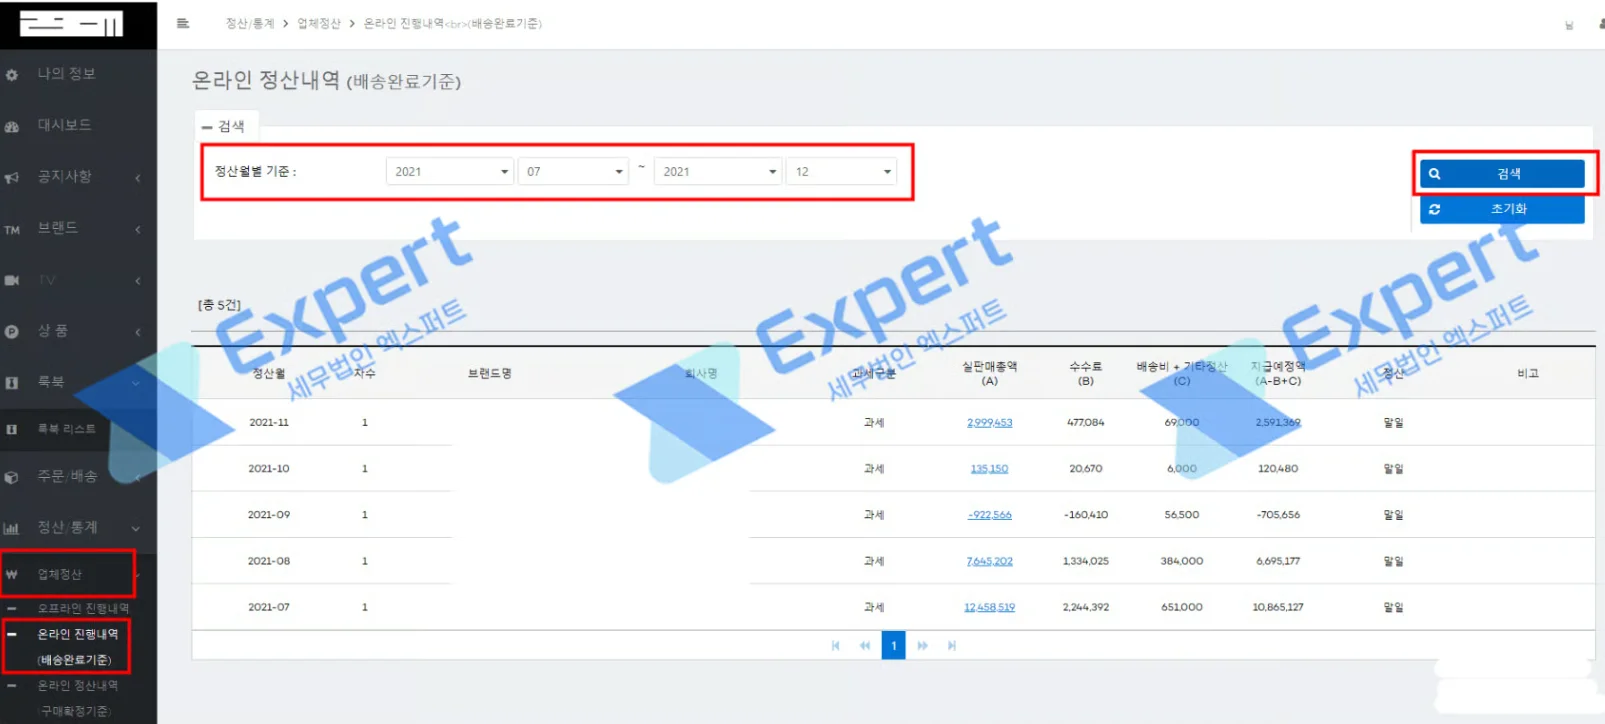
Task: Toggle the sidebar with the hamburger icon
Action: tap(183, 23)
